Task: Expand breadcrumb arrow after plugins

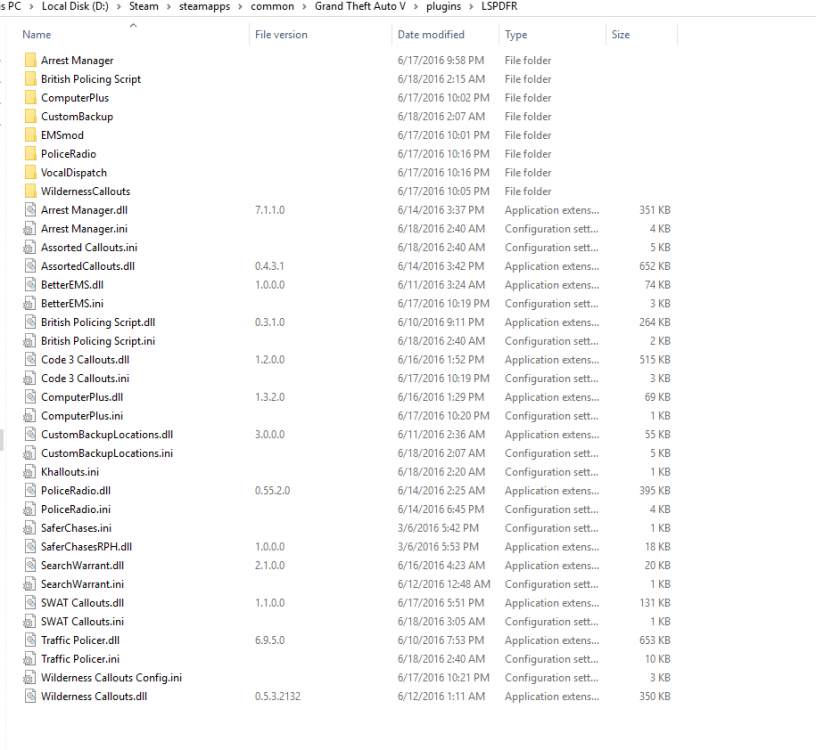Action: coord(471,7)
